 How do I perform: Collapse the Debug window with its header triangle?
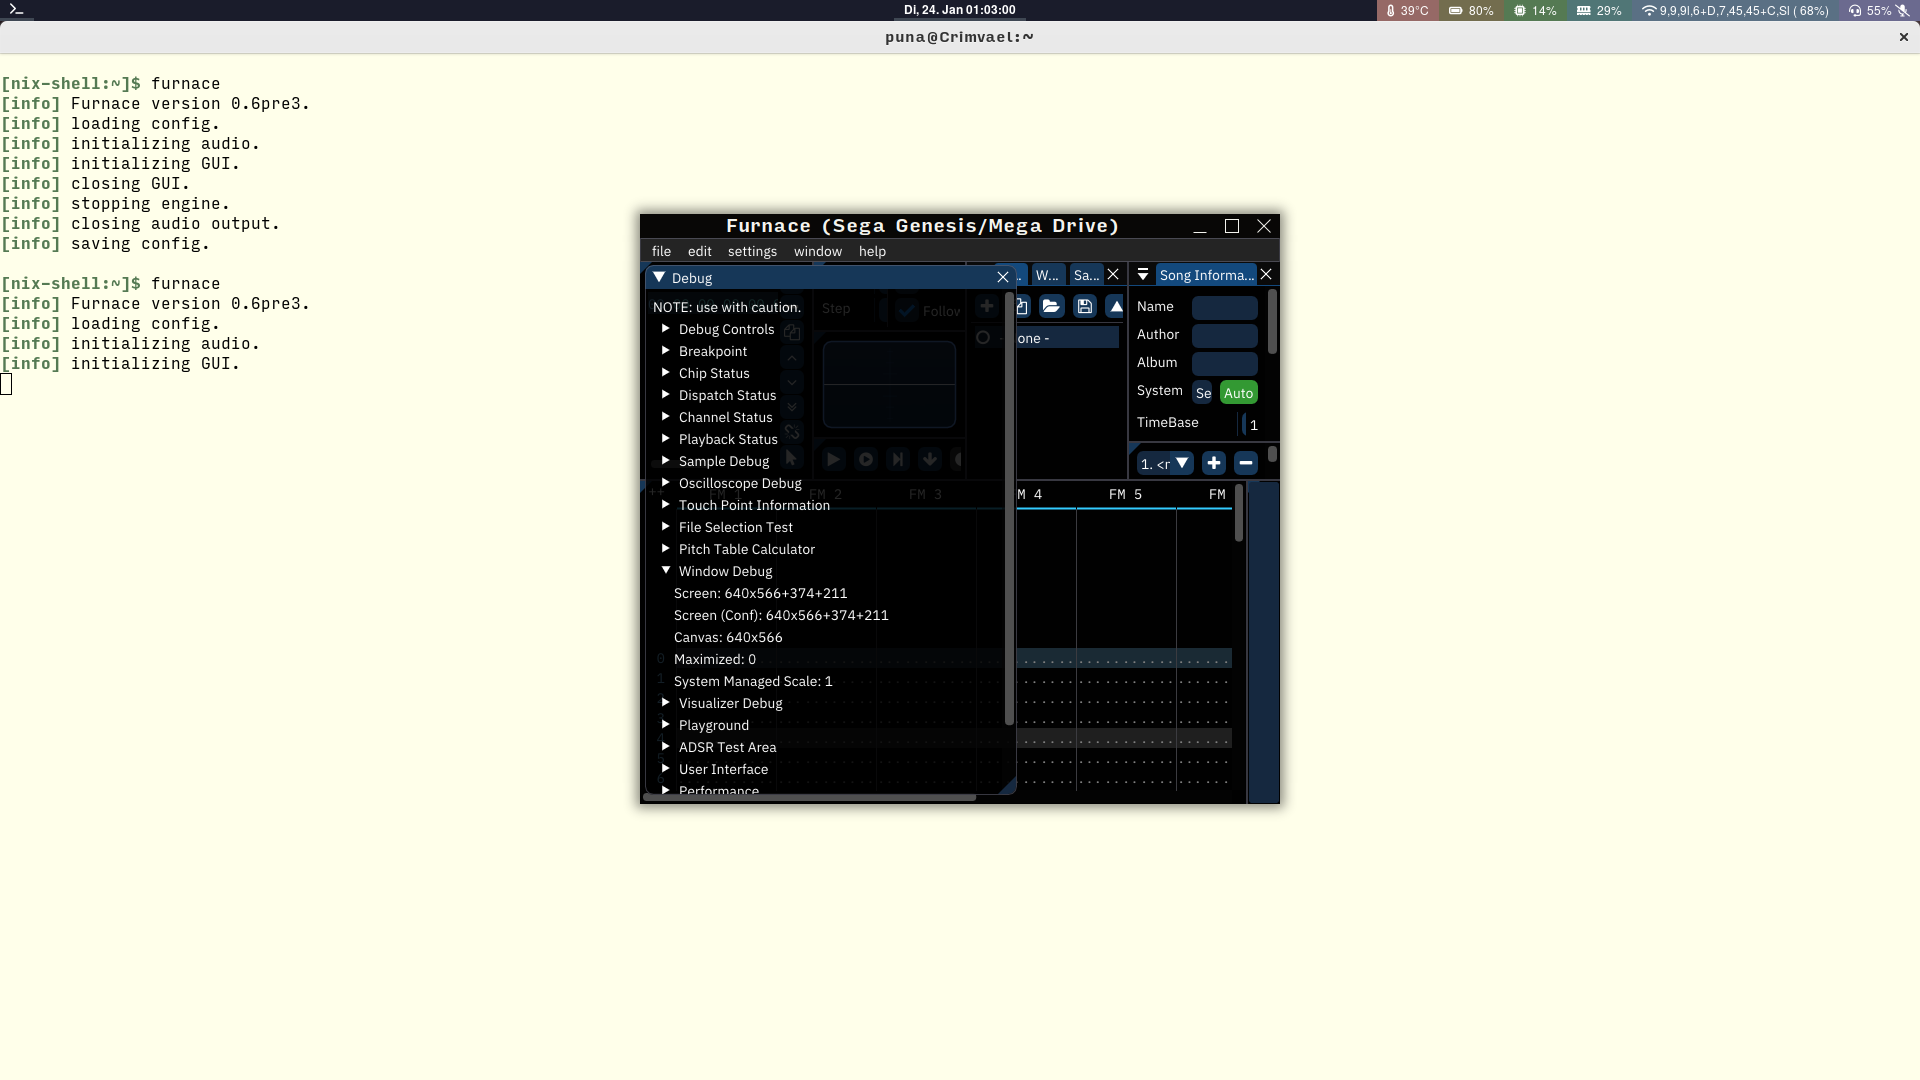click(659, 278)
